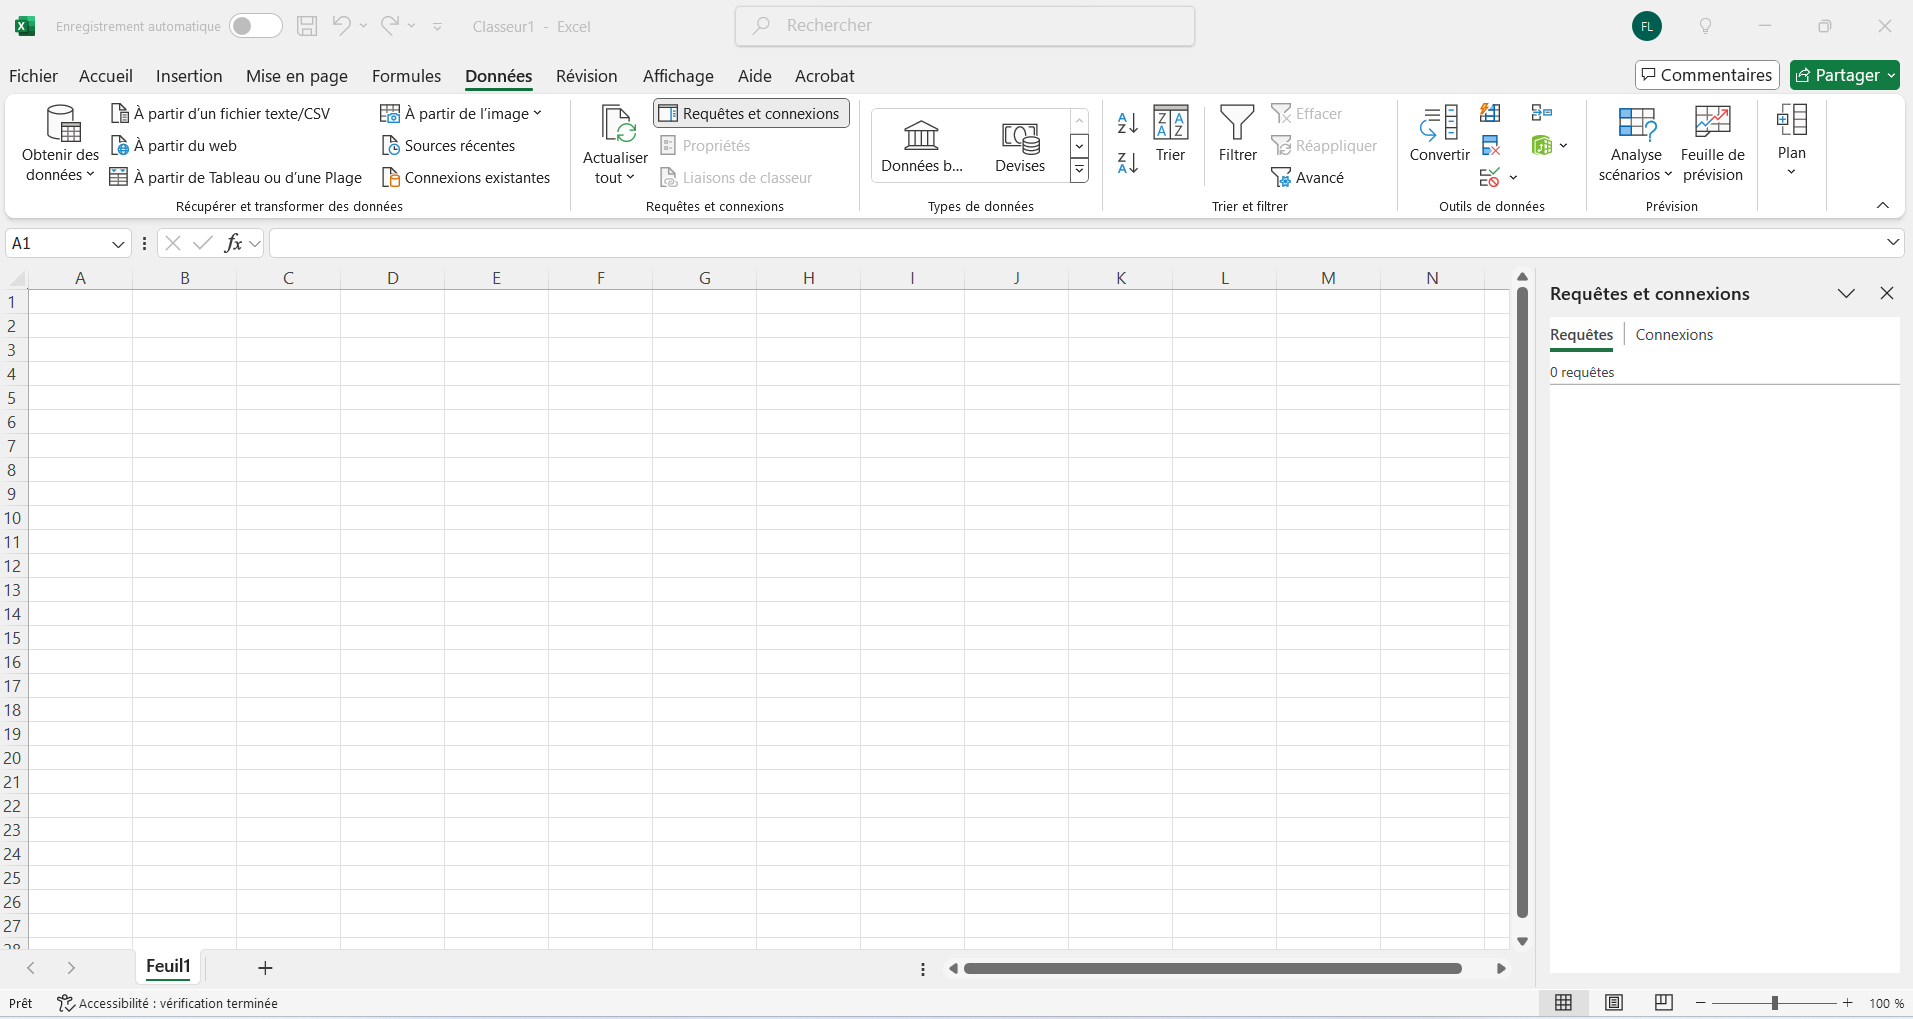The width and height of the screenshot is (1913, 1019).
Task: Click the Data Validation icon
Action: click(x=1490, y=178)
